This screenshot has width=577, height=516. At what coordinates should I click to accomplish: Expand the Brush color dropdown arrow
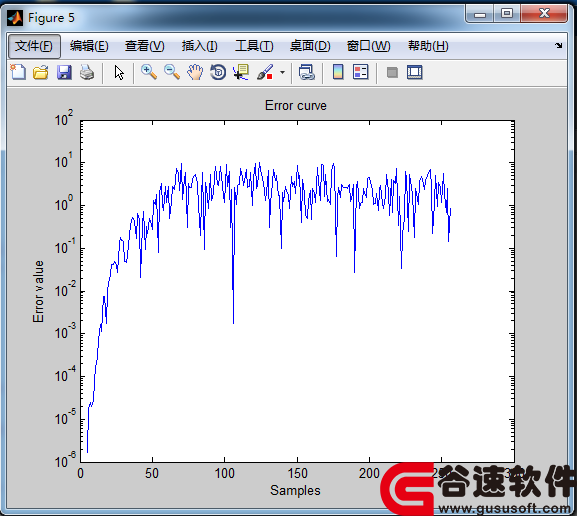(x=282, y=72)
